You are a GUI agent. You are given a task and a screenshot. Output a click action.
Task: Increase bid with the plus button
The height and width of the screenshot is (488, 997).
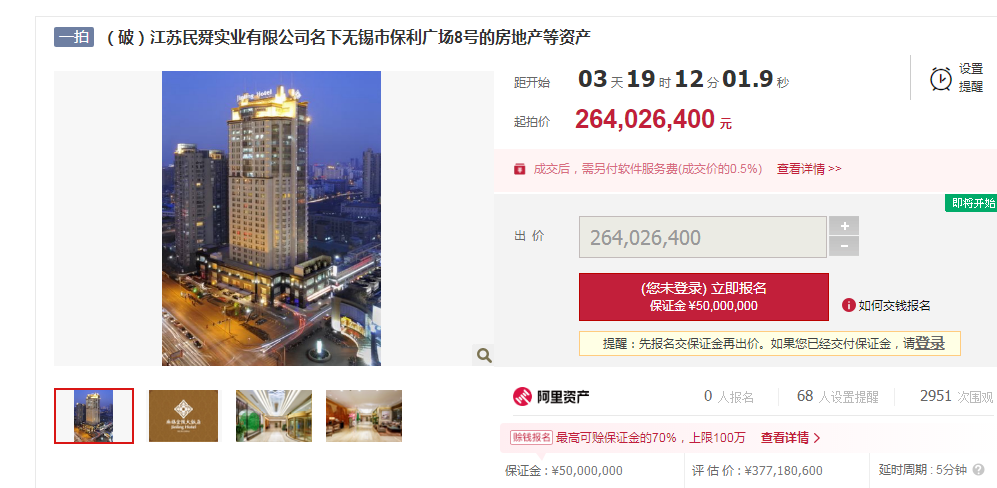pyautogui.click(x=844, y=226)
